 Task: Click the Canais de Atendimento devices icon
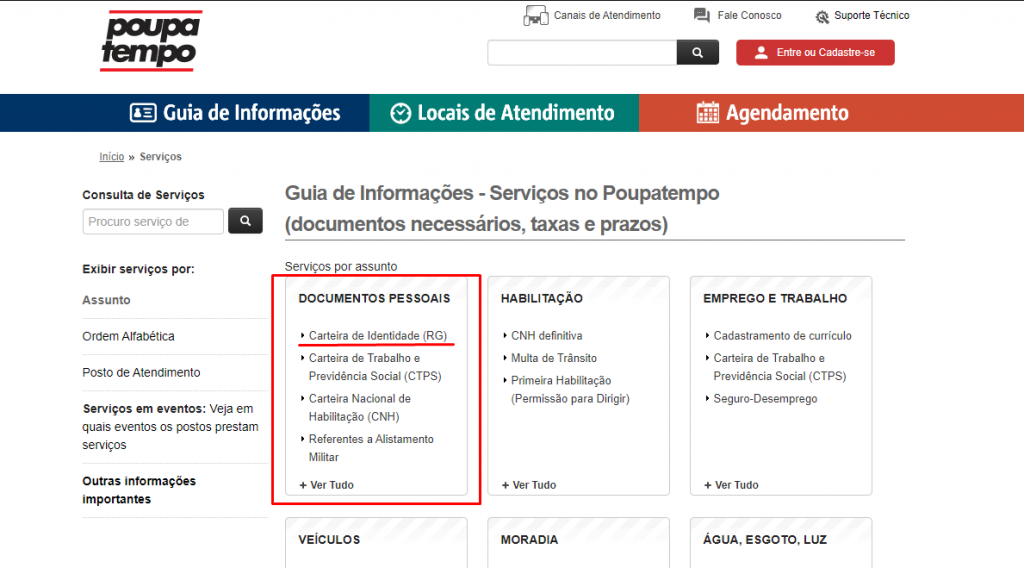pos(536,16)
